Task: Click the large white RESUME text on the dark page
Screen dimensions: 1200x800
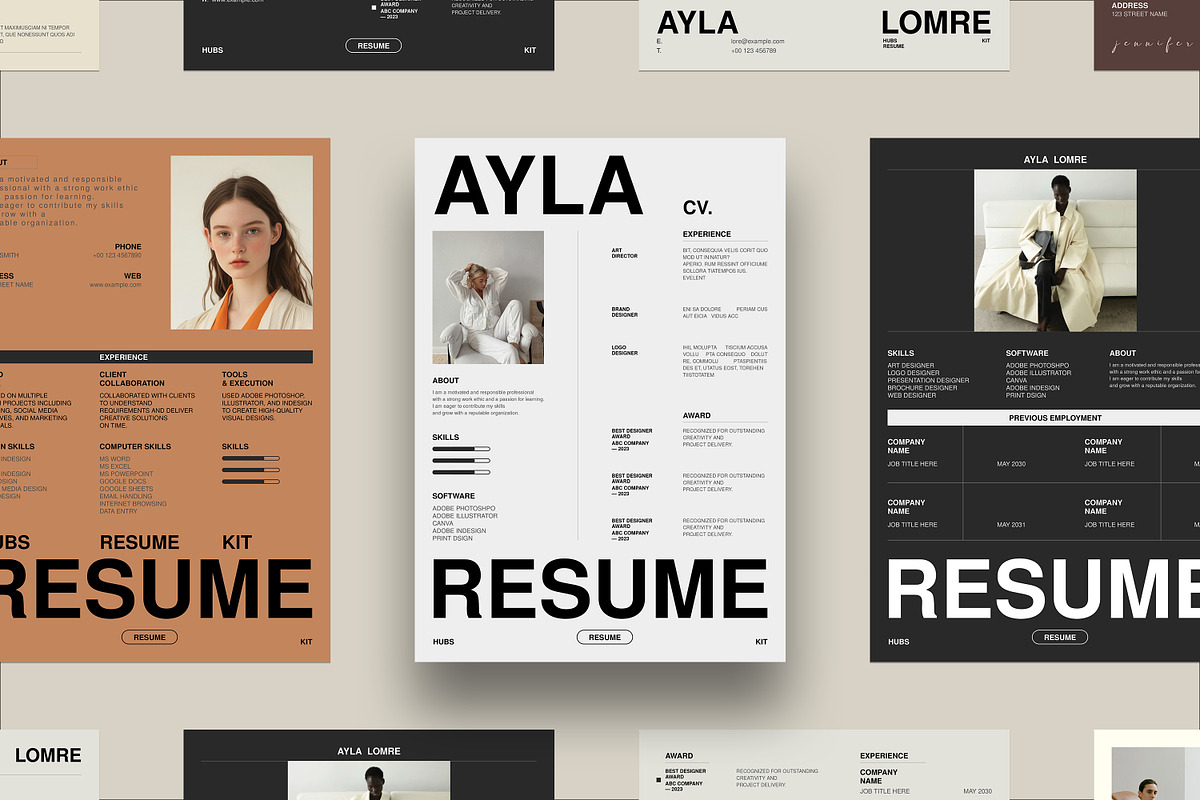Action: [1043, 590]
